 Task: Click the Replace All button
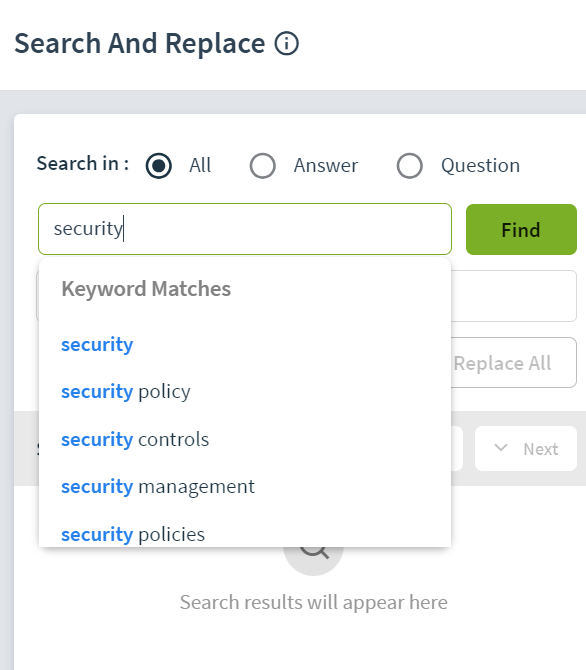513,363
